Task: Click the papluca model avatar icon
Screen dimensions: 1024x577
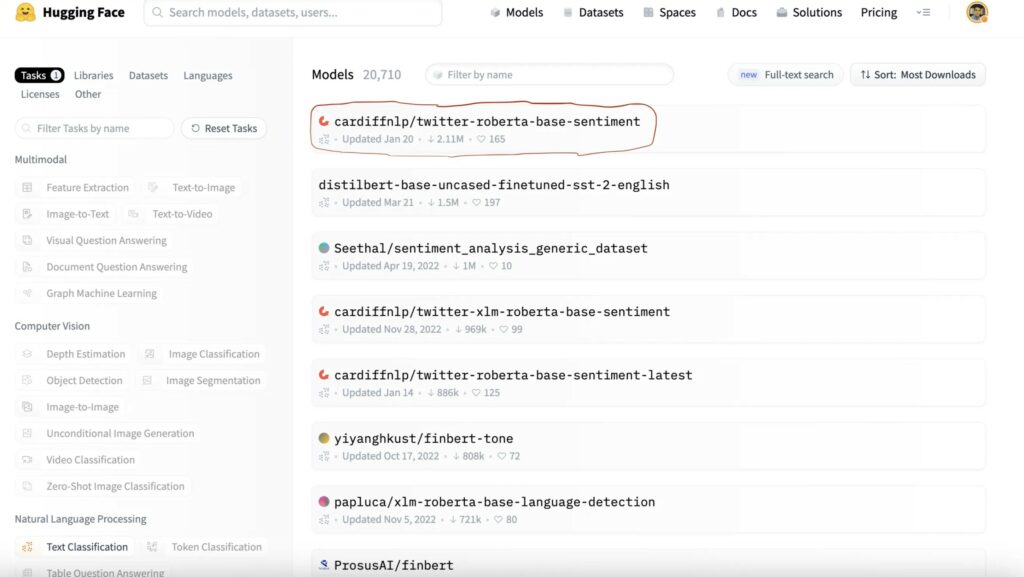Action: coord(324,502)
